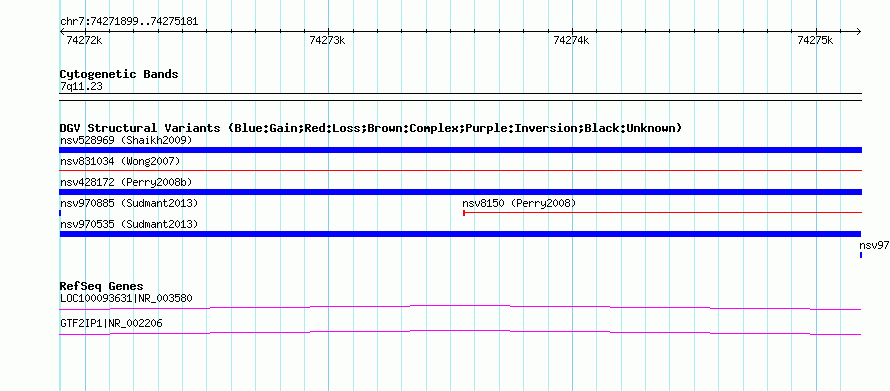Image resolution: width=890 pixels, height=391 pixels.
Task: Click the red loss line of nsv8150
Action: (662, 213)
